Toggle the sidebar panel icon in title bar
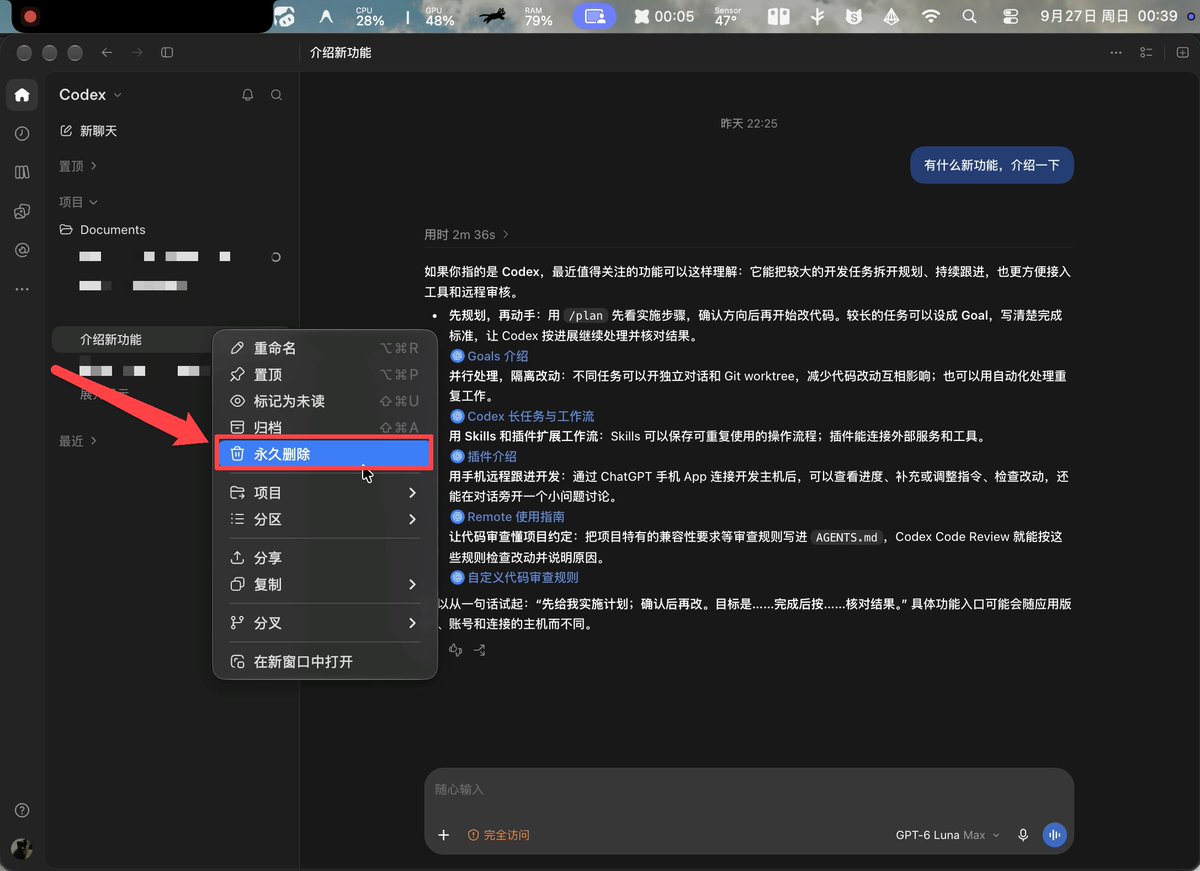Image resolution: width=1200 pixels, height=871 pixels. click(x=167, y=52)
